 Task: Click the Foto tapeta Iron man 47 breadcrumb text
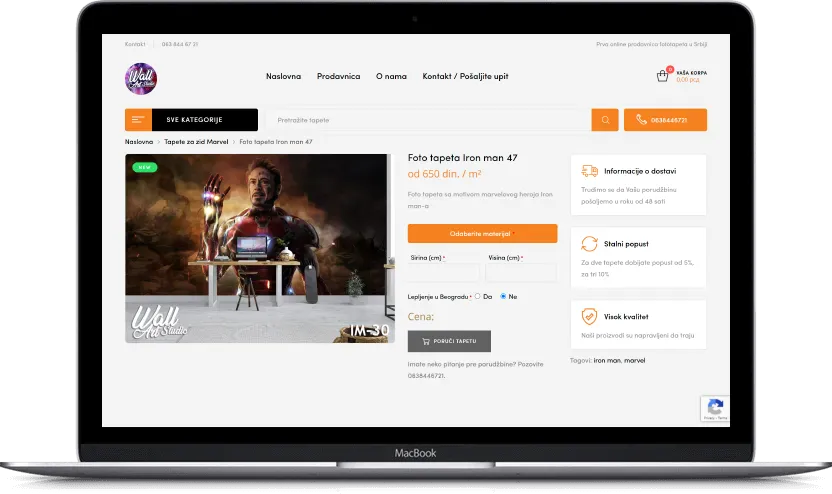[x=276, y=142]
